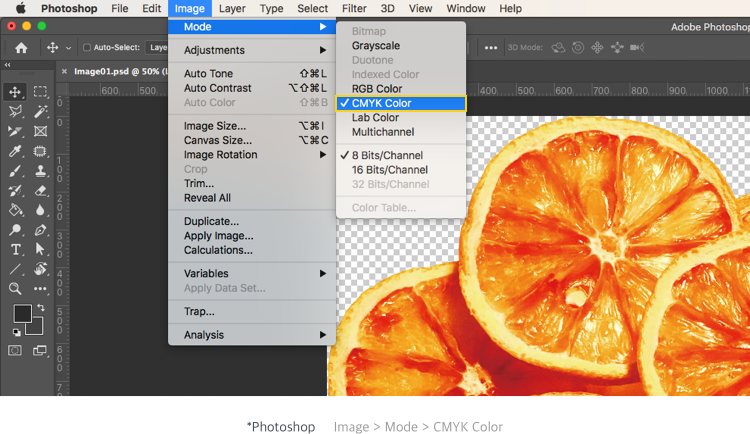Select the Slice tool
This screenshot has height=434, width=750.
coord(15,131)
